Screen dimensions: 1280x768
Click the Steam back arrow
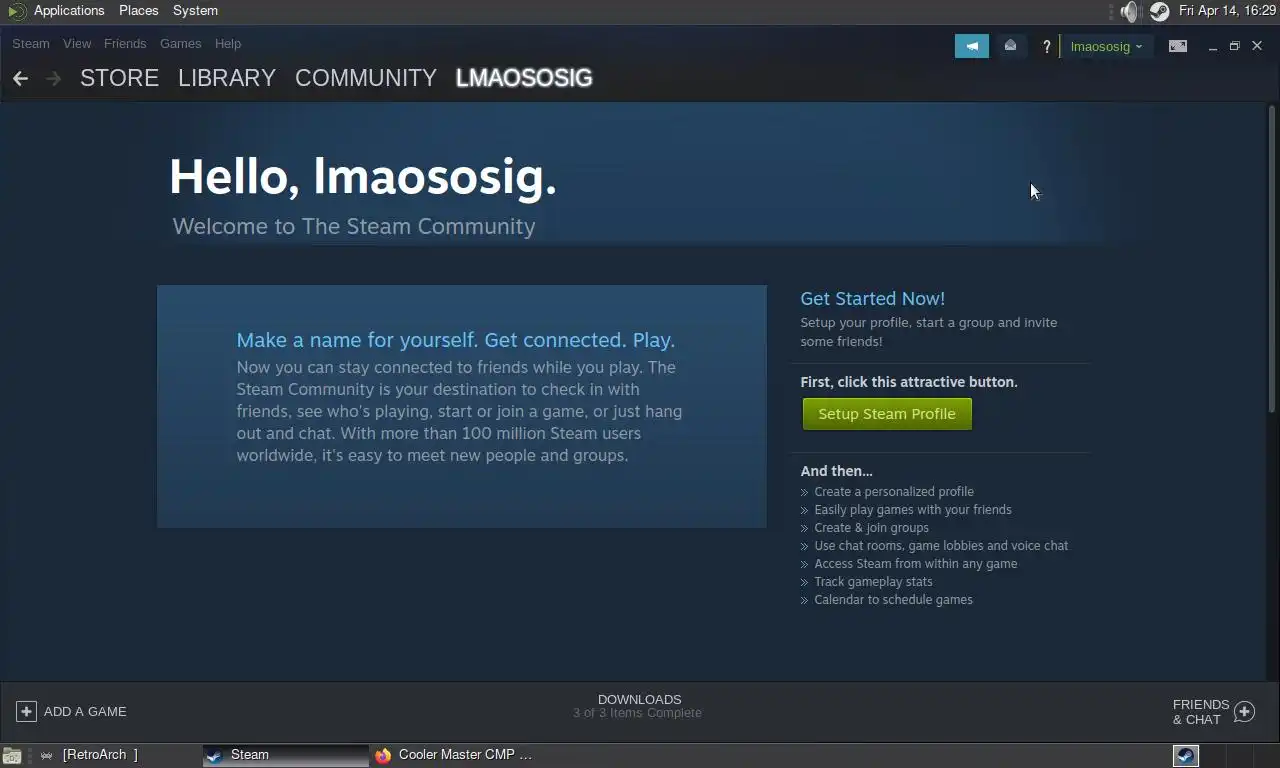tap(20, 78)
